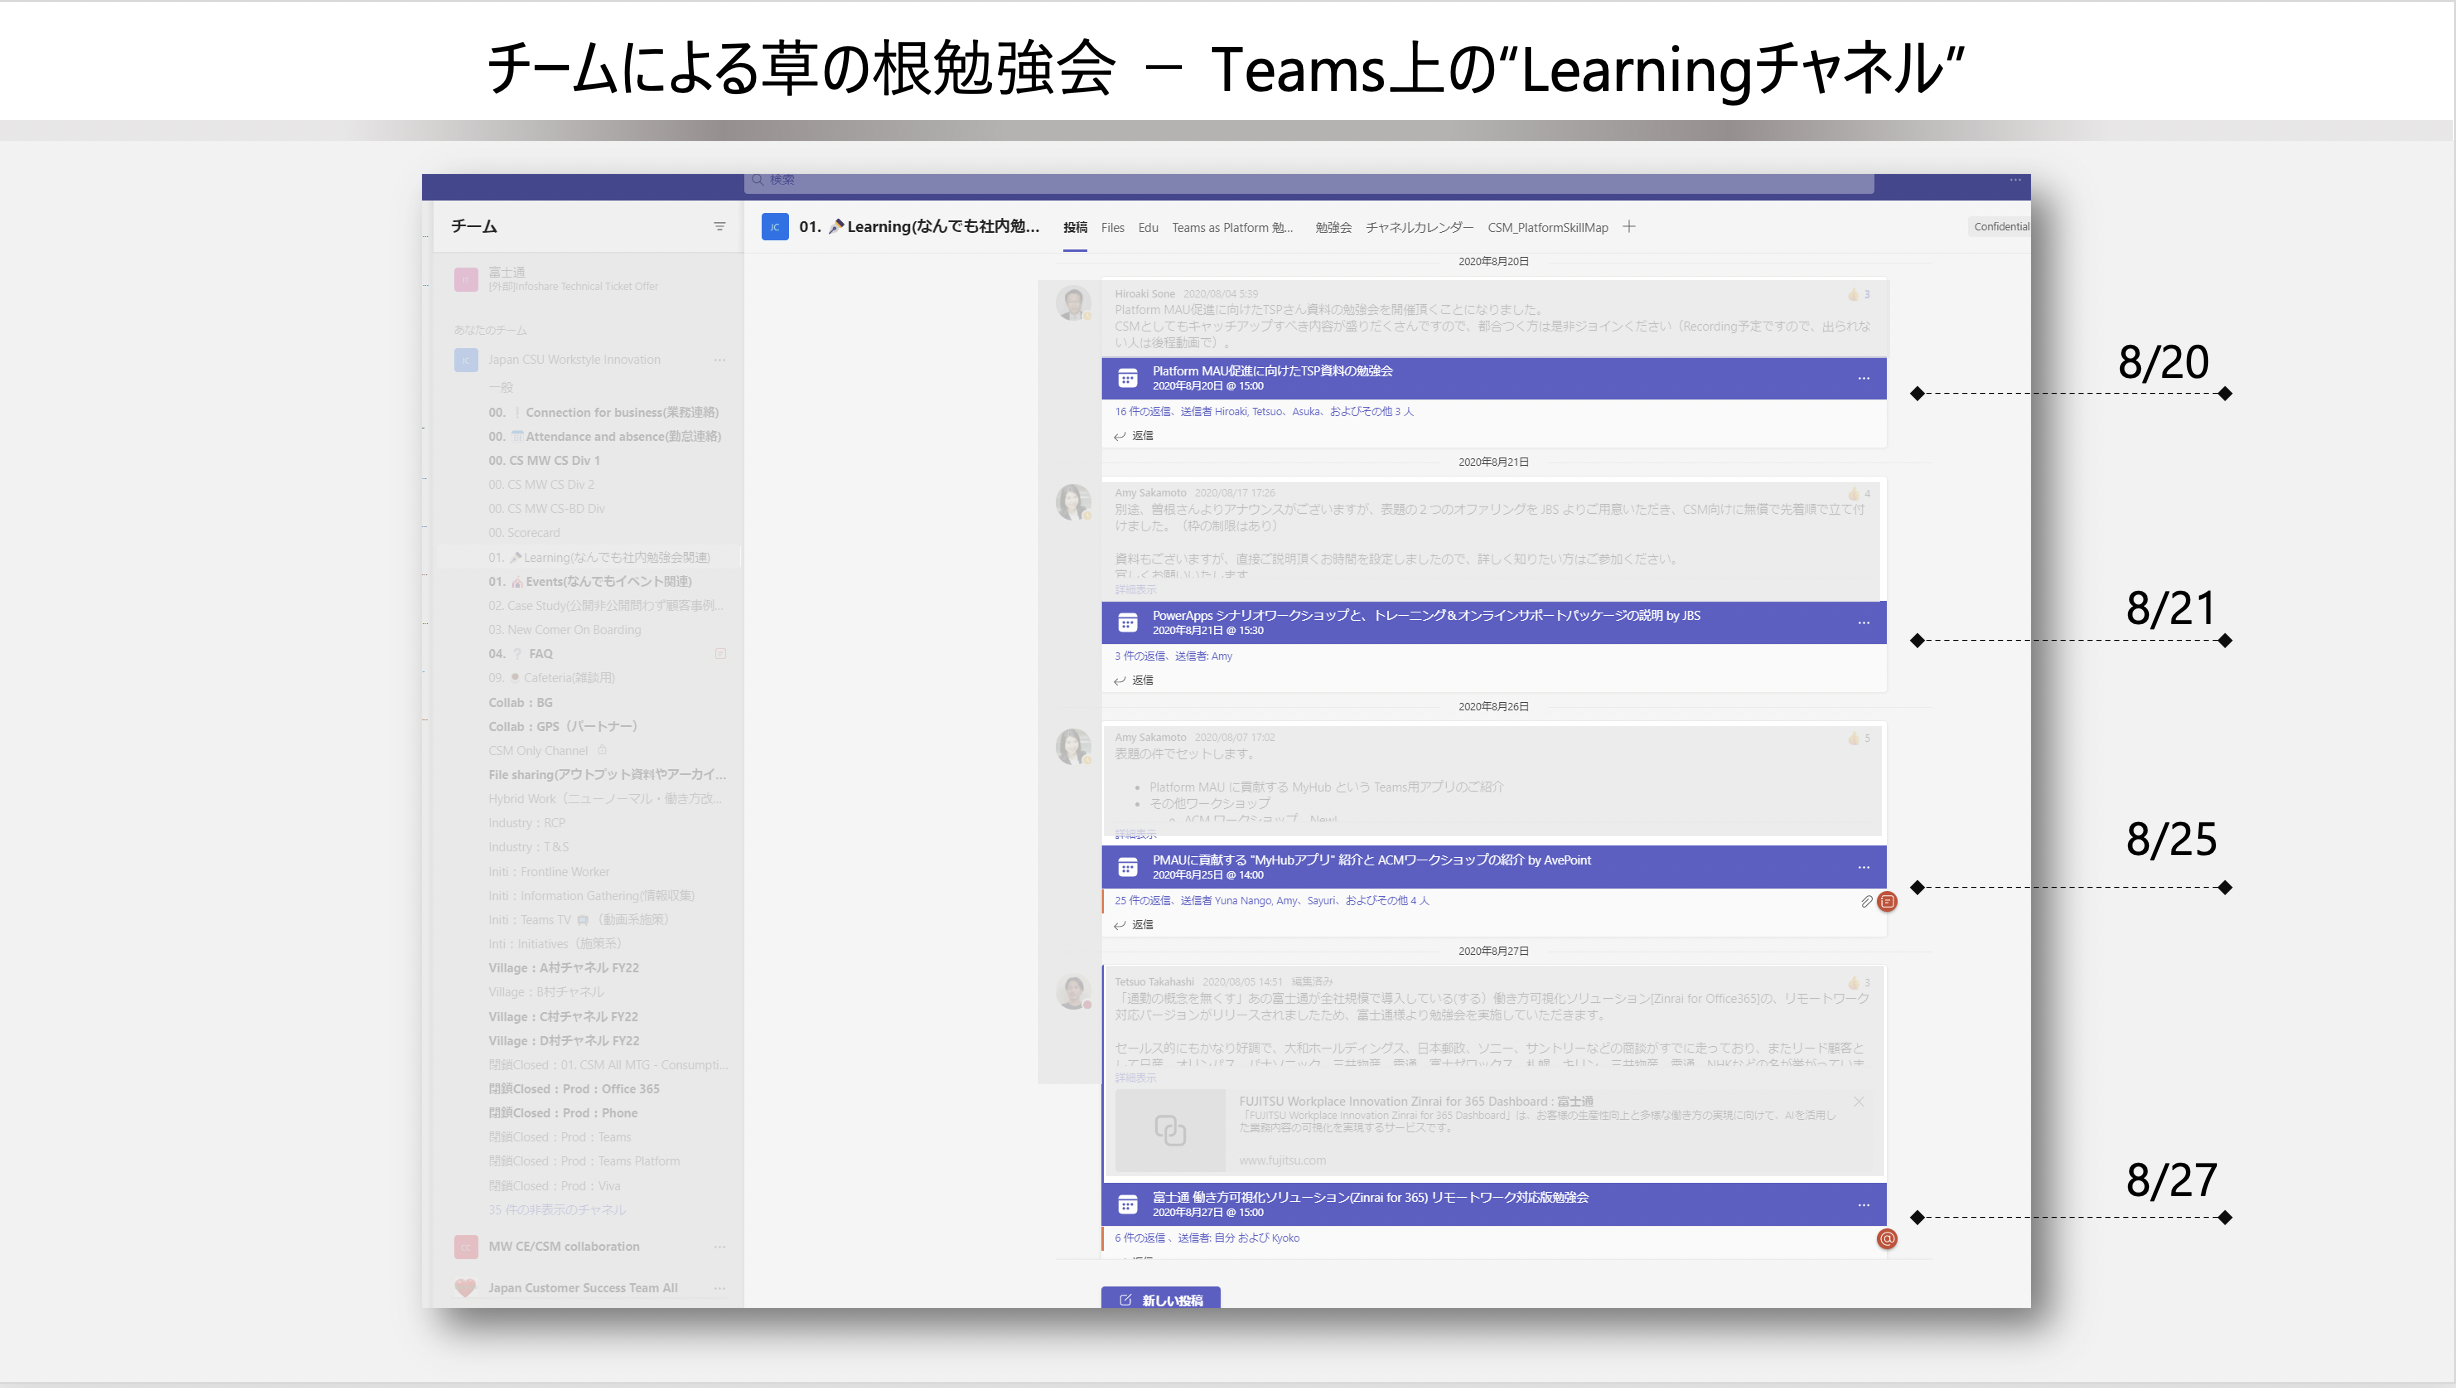Click the @mention badge on the 8/27 Zinrai thread

coord(1887,1239)
